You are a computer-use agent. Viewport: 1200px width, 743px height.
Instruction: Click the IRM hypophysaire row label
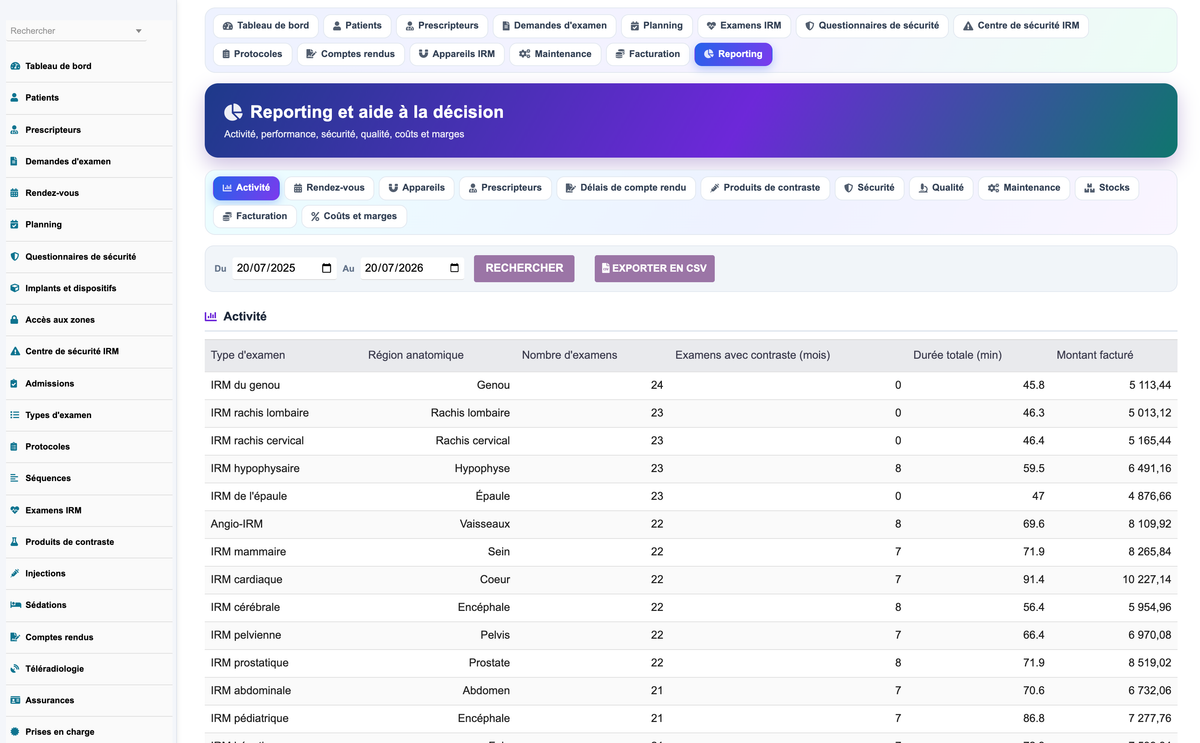coord(255,468)
